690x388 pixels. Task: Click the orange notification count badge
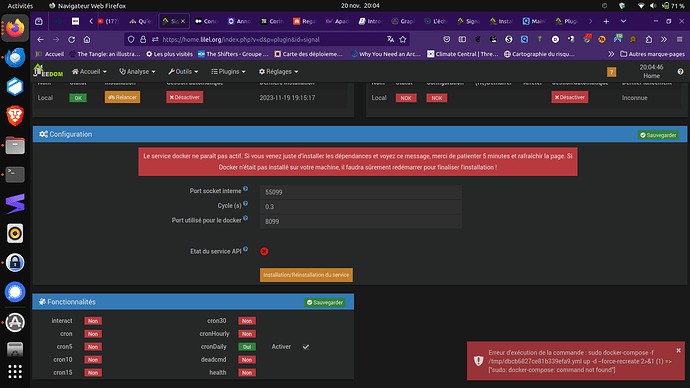pos(611,72)
